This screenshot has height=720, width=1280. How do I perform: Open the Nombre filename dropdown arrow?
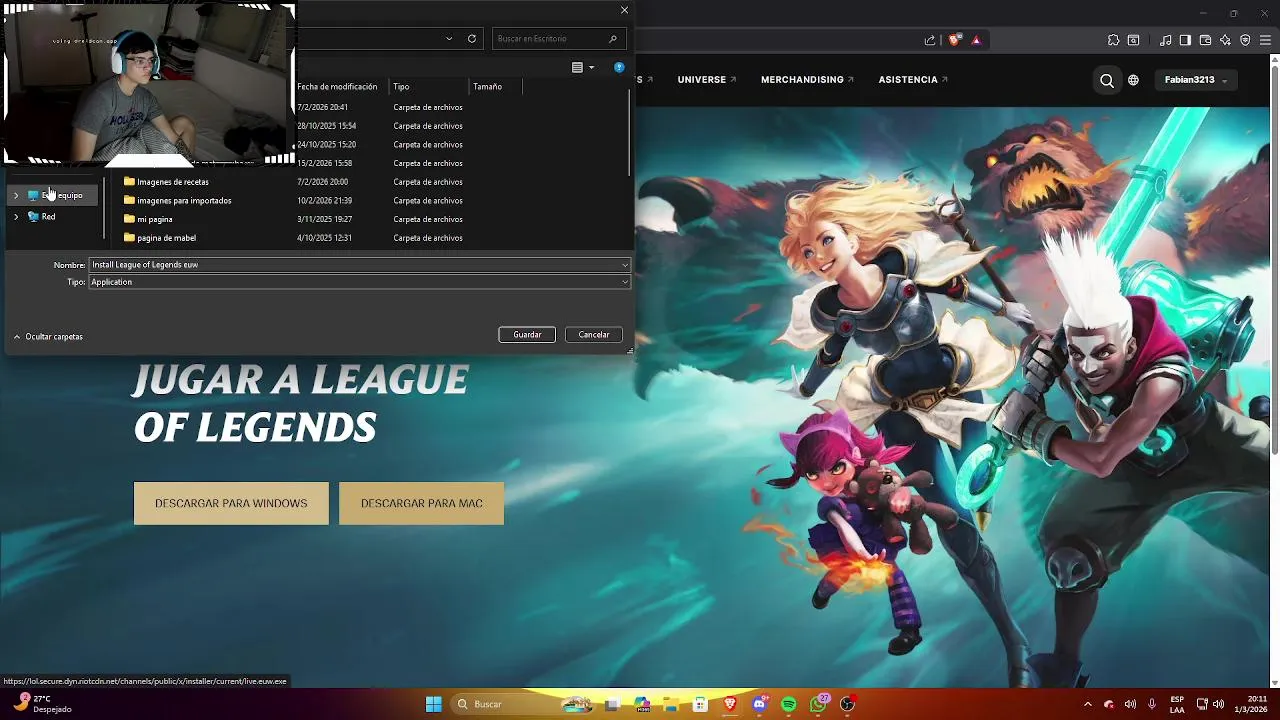tap(625, 265)
